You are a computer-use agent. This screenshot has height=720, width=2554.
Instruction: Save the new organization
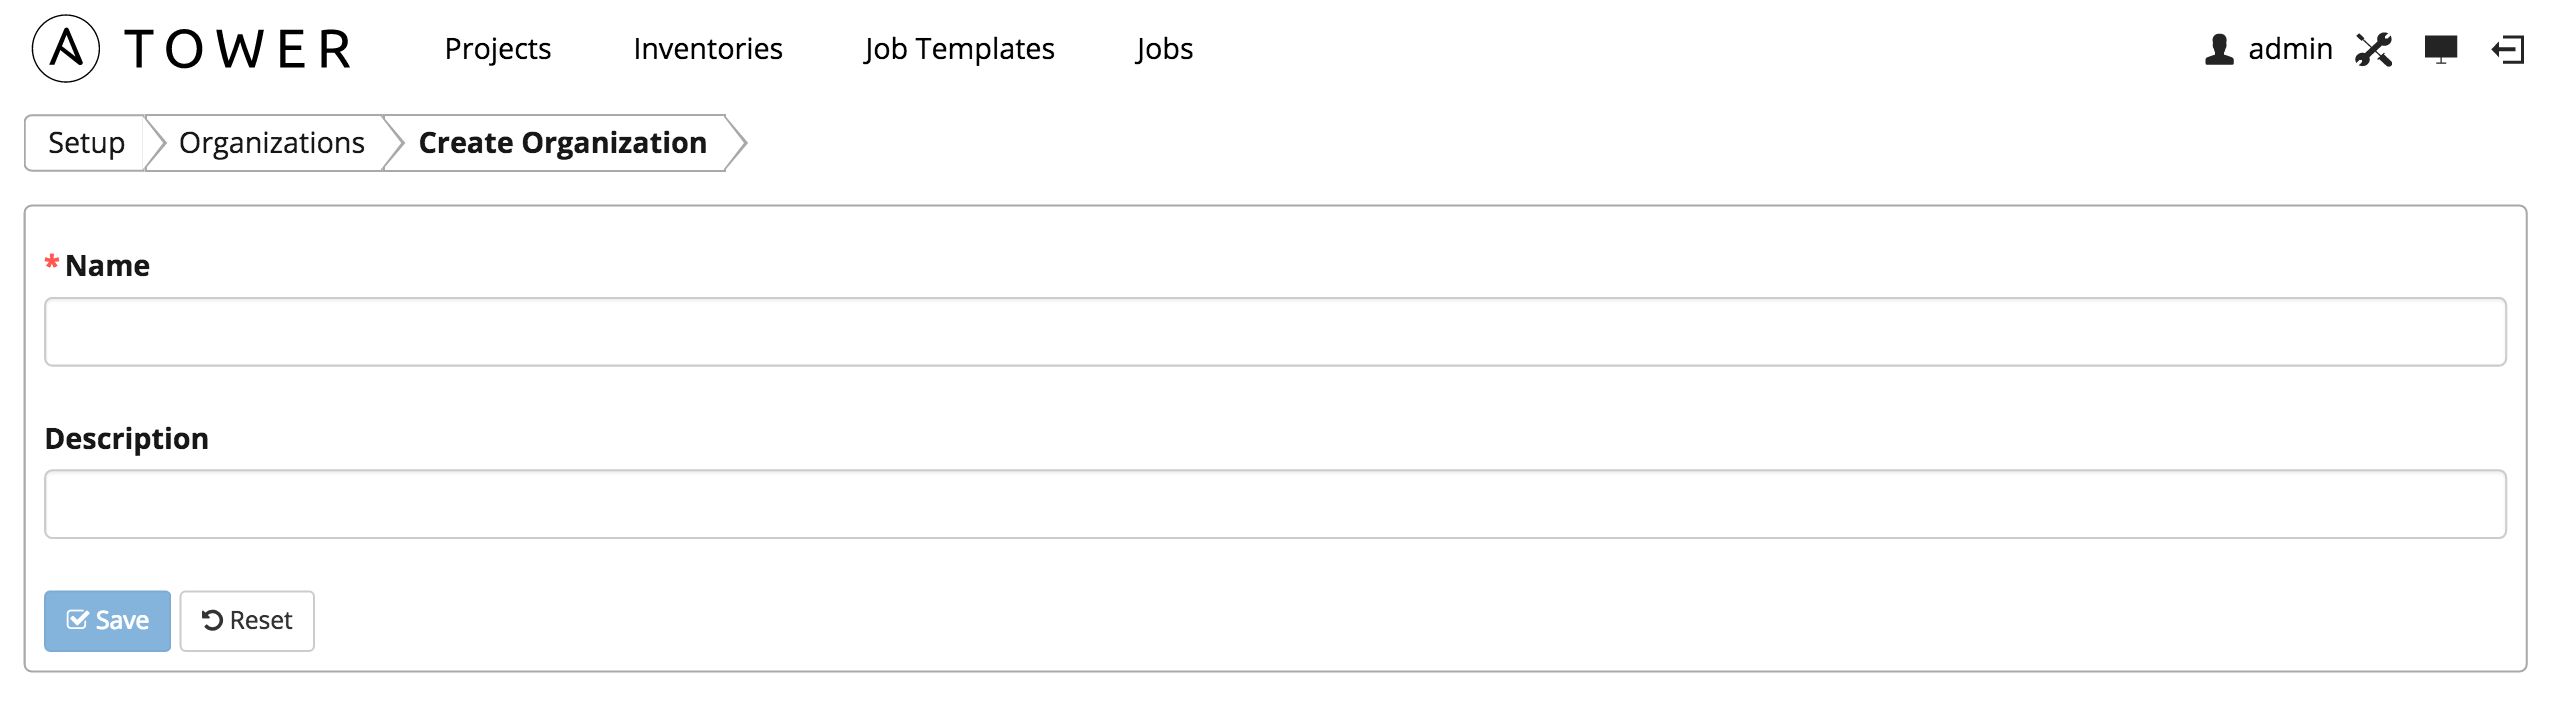107,621
